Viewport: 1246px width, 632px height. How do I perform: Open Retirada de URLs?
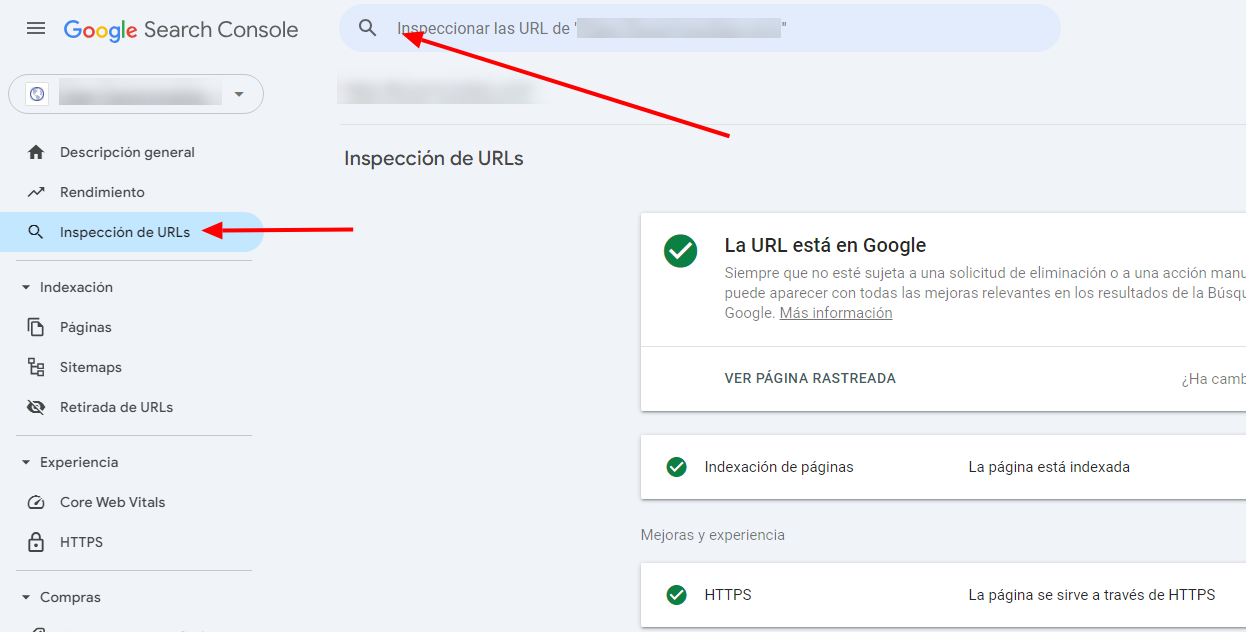(x=116, y=407)
